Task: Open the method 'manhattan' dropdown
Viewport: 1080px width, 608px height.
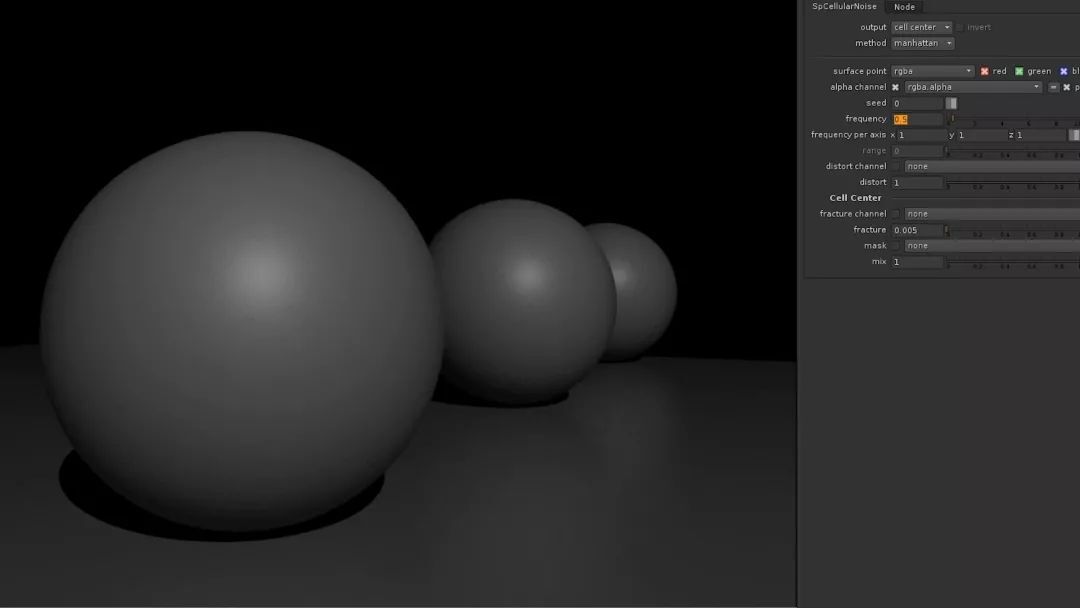Action: click(922, 43)
